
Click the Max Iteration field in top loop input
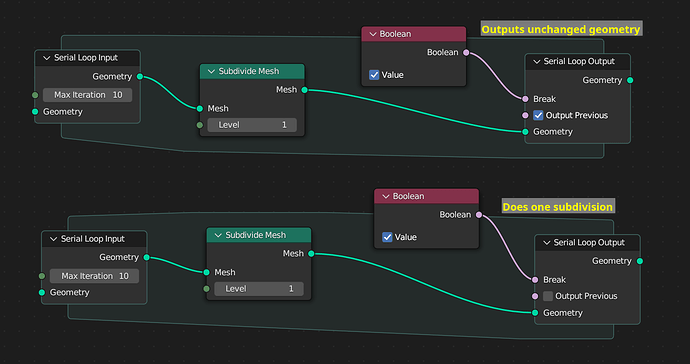pyautogui.click(x=88, y=95)
